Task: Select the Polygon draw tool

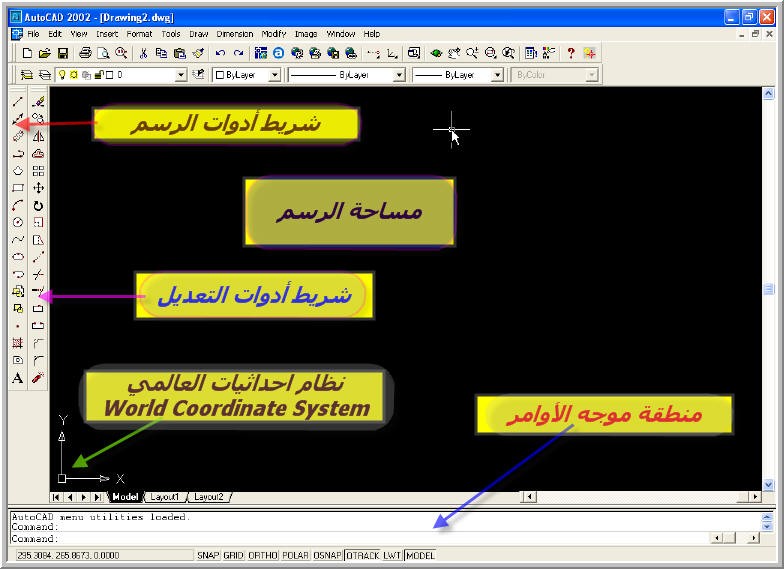Action: 18,170
